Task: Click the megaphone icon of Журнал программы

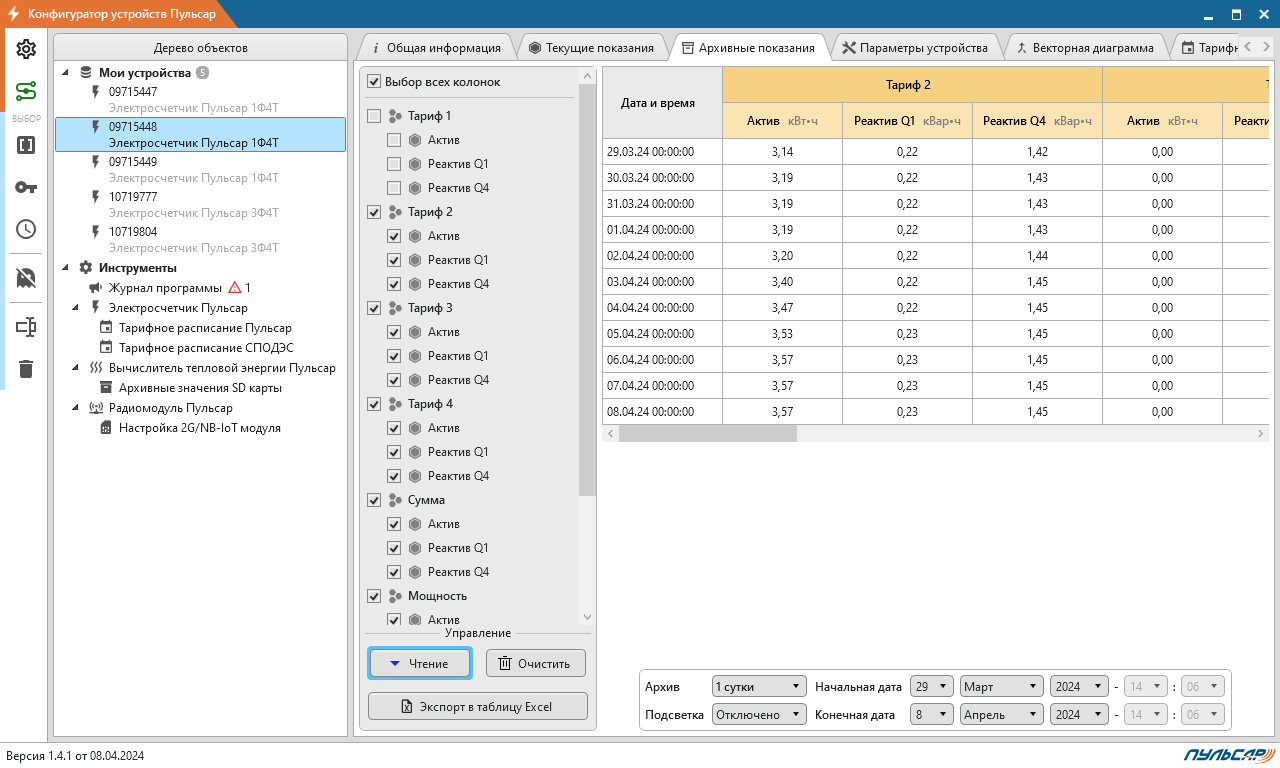Action: [96, 288]
